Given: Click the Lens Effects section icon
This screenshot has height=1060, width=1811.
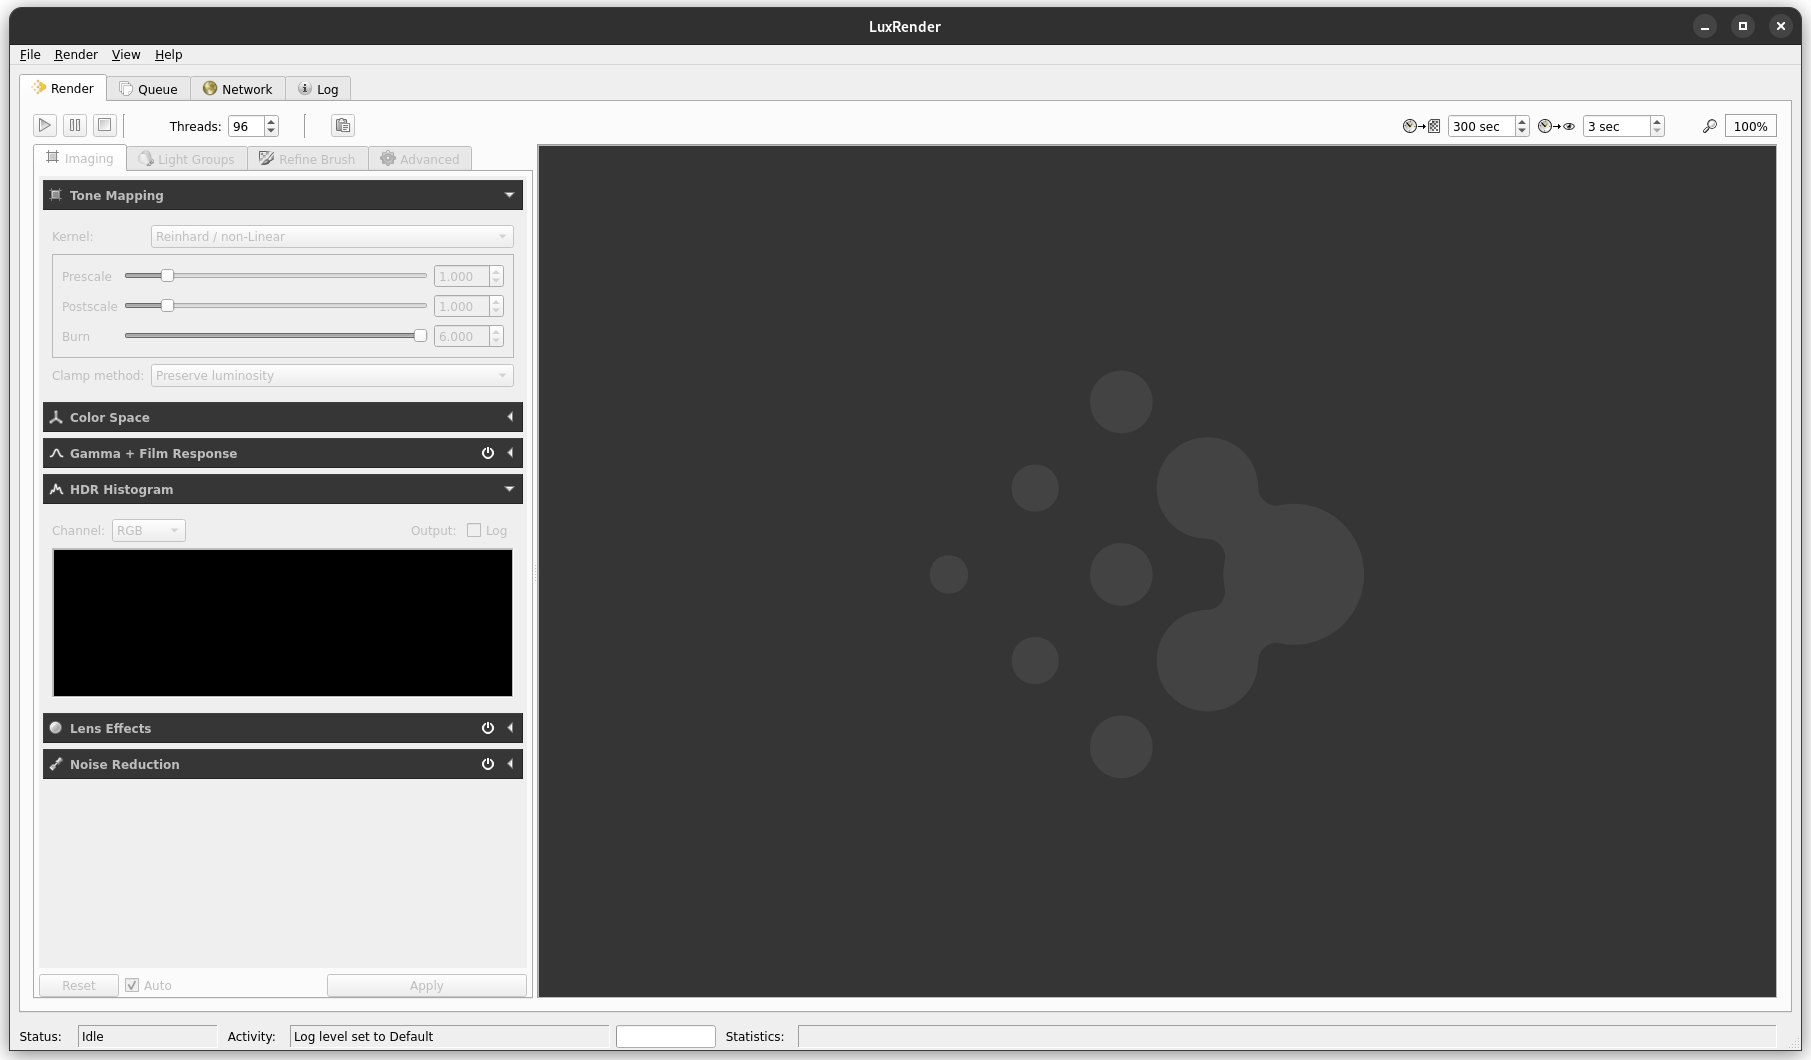Looking at the screenshot, I should [x=56, y=728].
